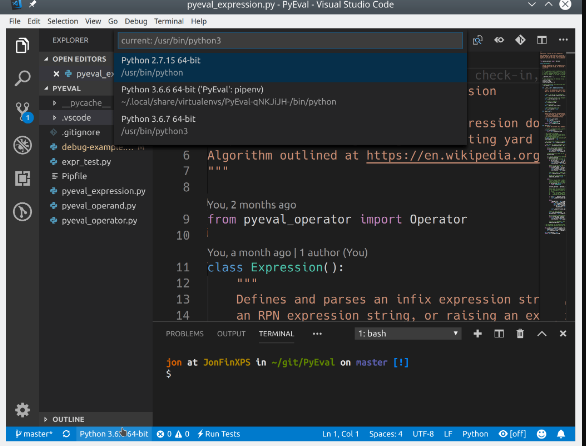Open notifications bell in status bar
Image resolution: width=586 pixels, height=446 pixels.
coord(561,434)
